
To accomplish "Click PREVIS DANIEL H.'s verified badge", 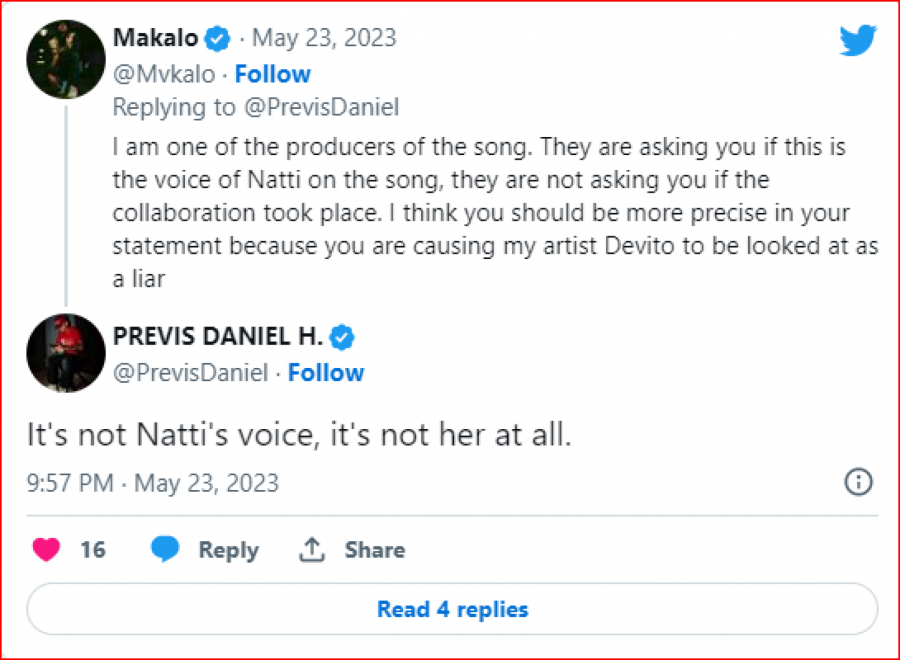I will point(342,337).
